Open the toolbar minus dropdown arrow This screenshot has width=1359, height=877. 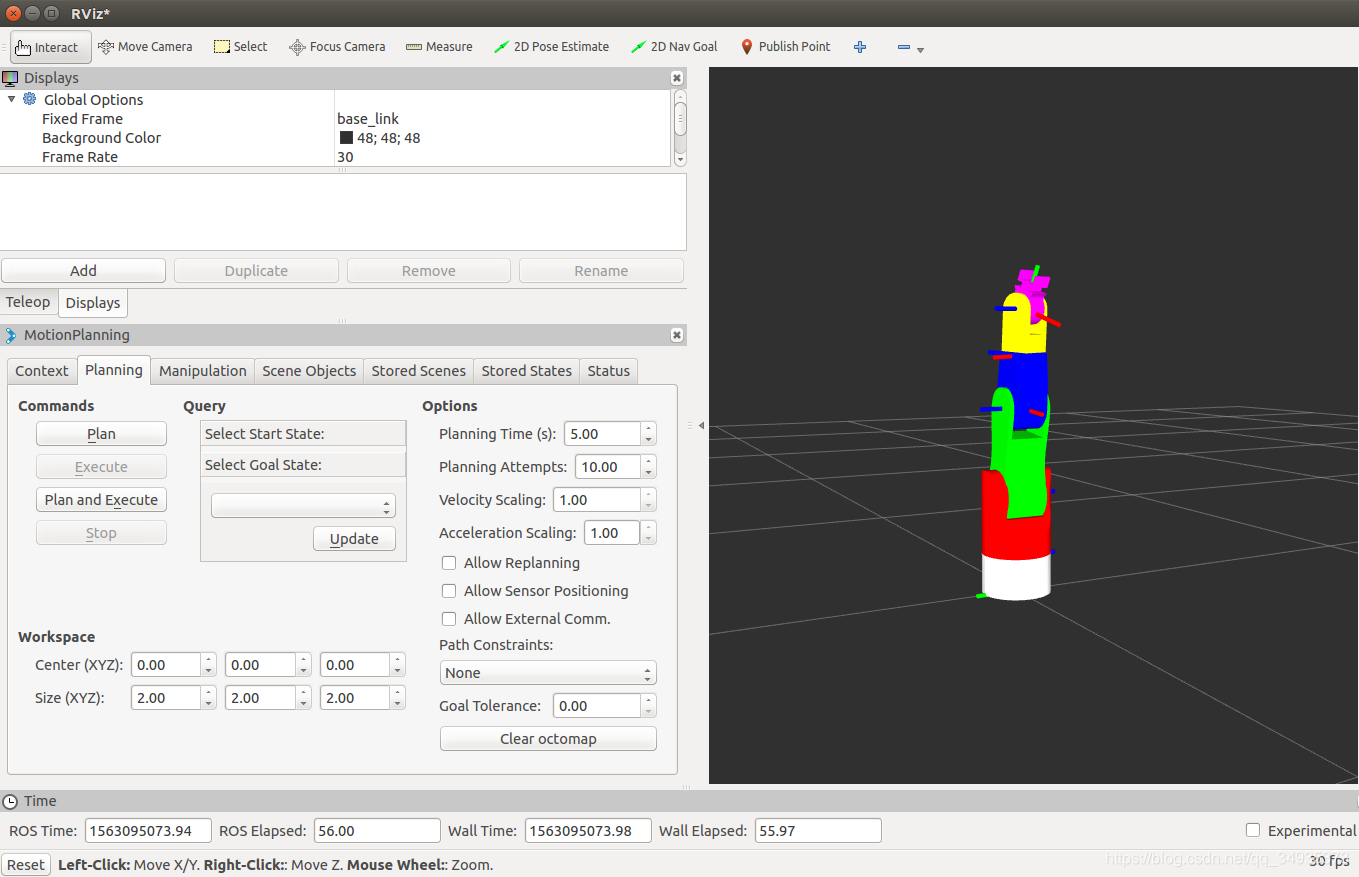920,49
